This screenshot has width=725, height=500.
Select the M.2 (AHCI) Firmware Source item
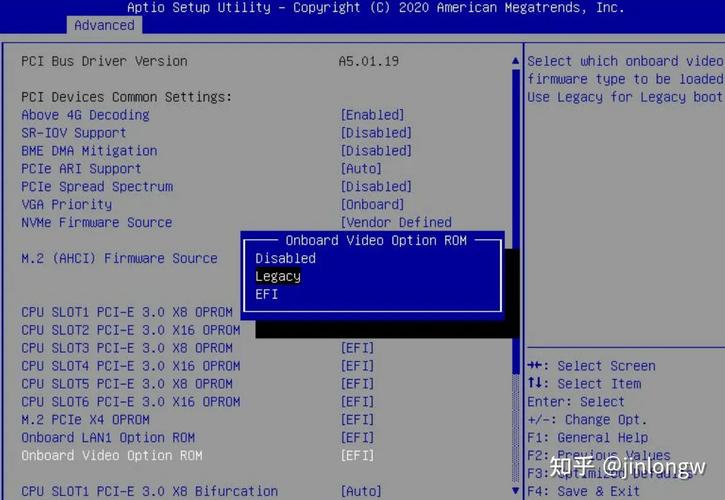119,258
